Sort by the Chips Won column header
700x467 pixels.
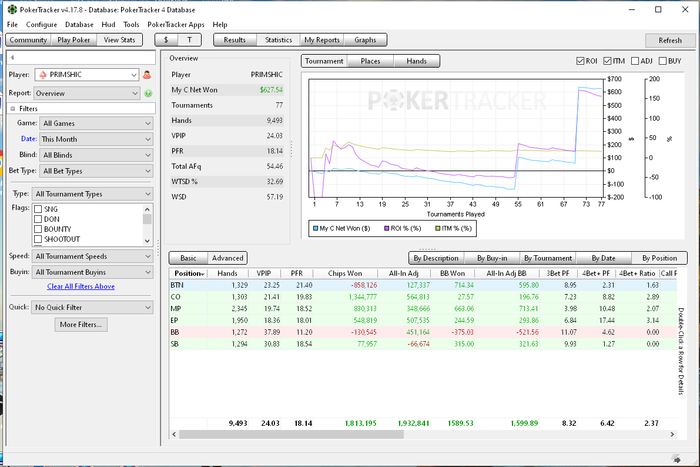[345, 273]
